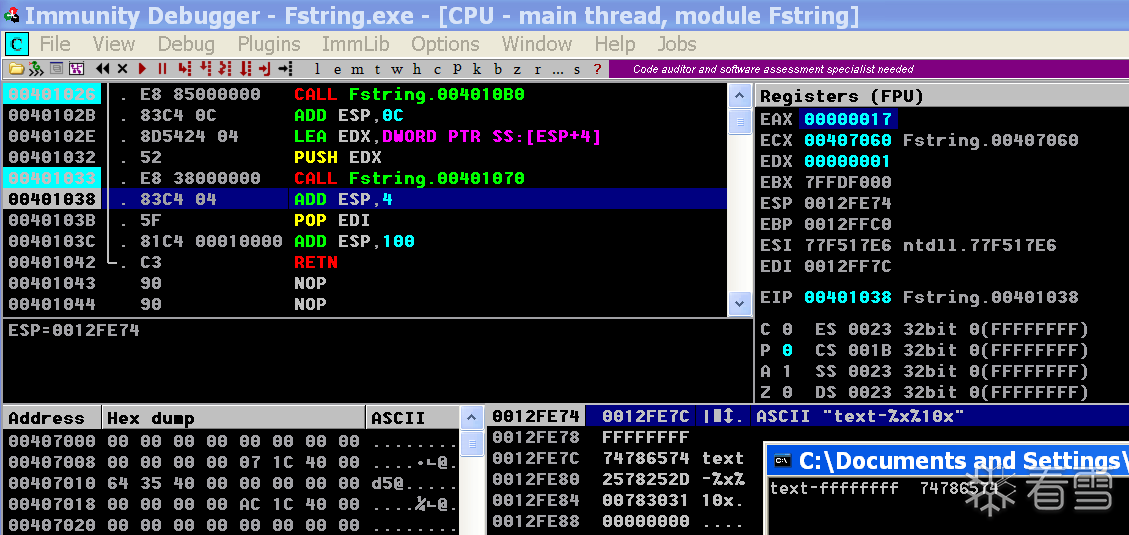Show Log window via 'l' button
This screenshot has height=535, width=1129.
[317, 69]
